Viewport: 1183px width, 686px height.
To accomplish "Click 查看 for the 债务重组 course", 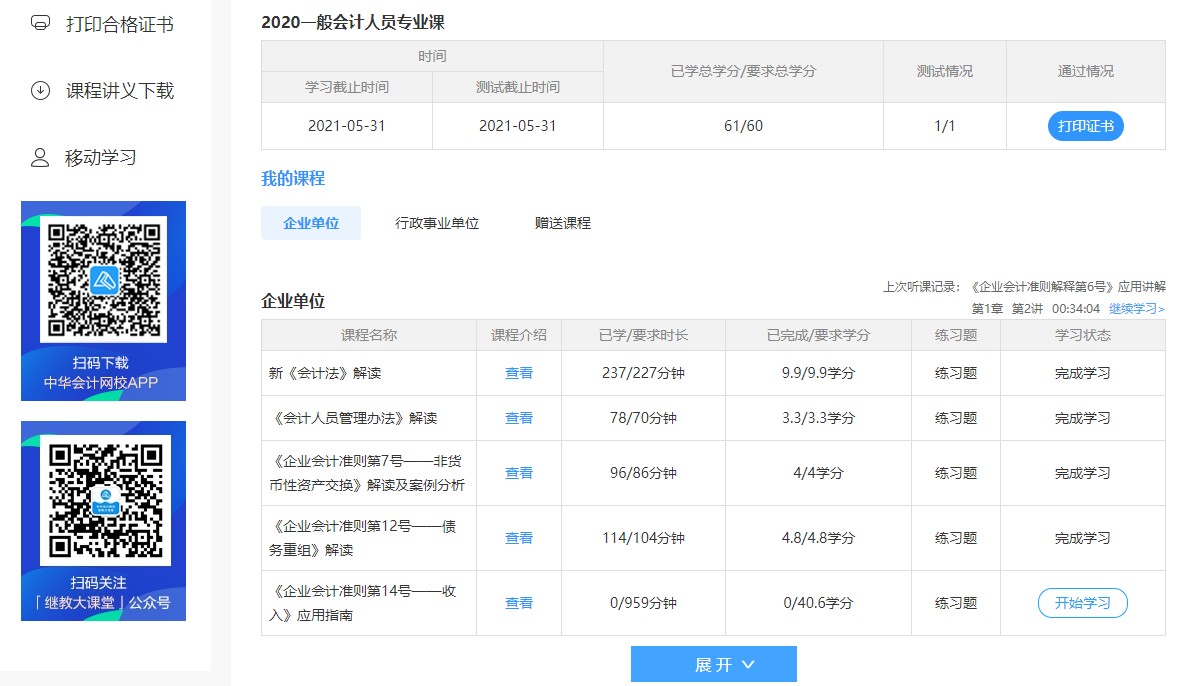I will (518, 537).
